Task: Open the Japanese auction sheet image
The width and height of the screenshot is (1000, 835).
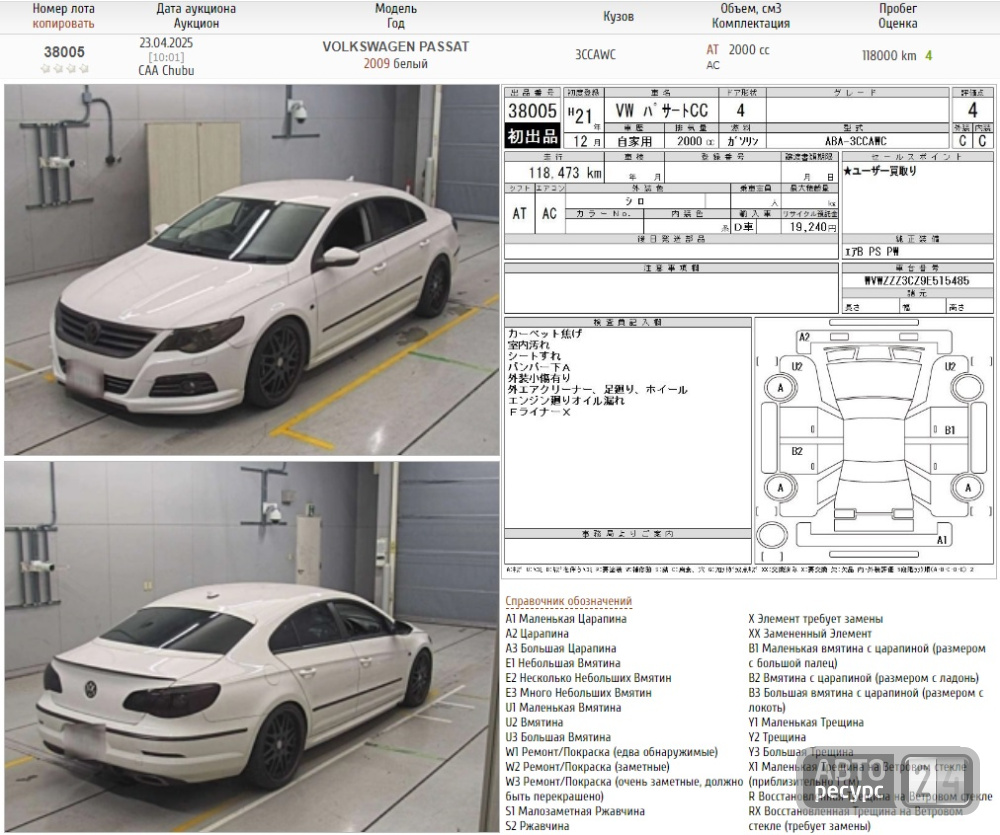Action: tap(749, 332)
